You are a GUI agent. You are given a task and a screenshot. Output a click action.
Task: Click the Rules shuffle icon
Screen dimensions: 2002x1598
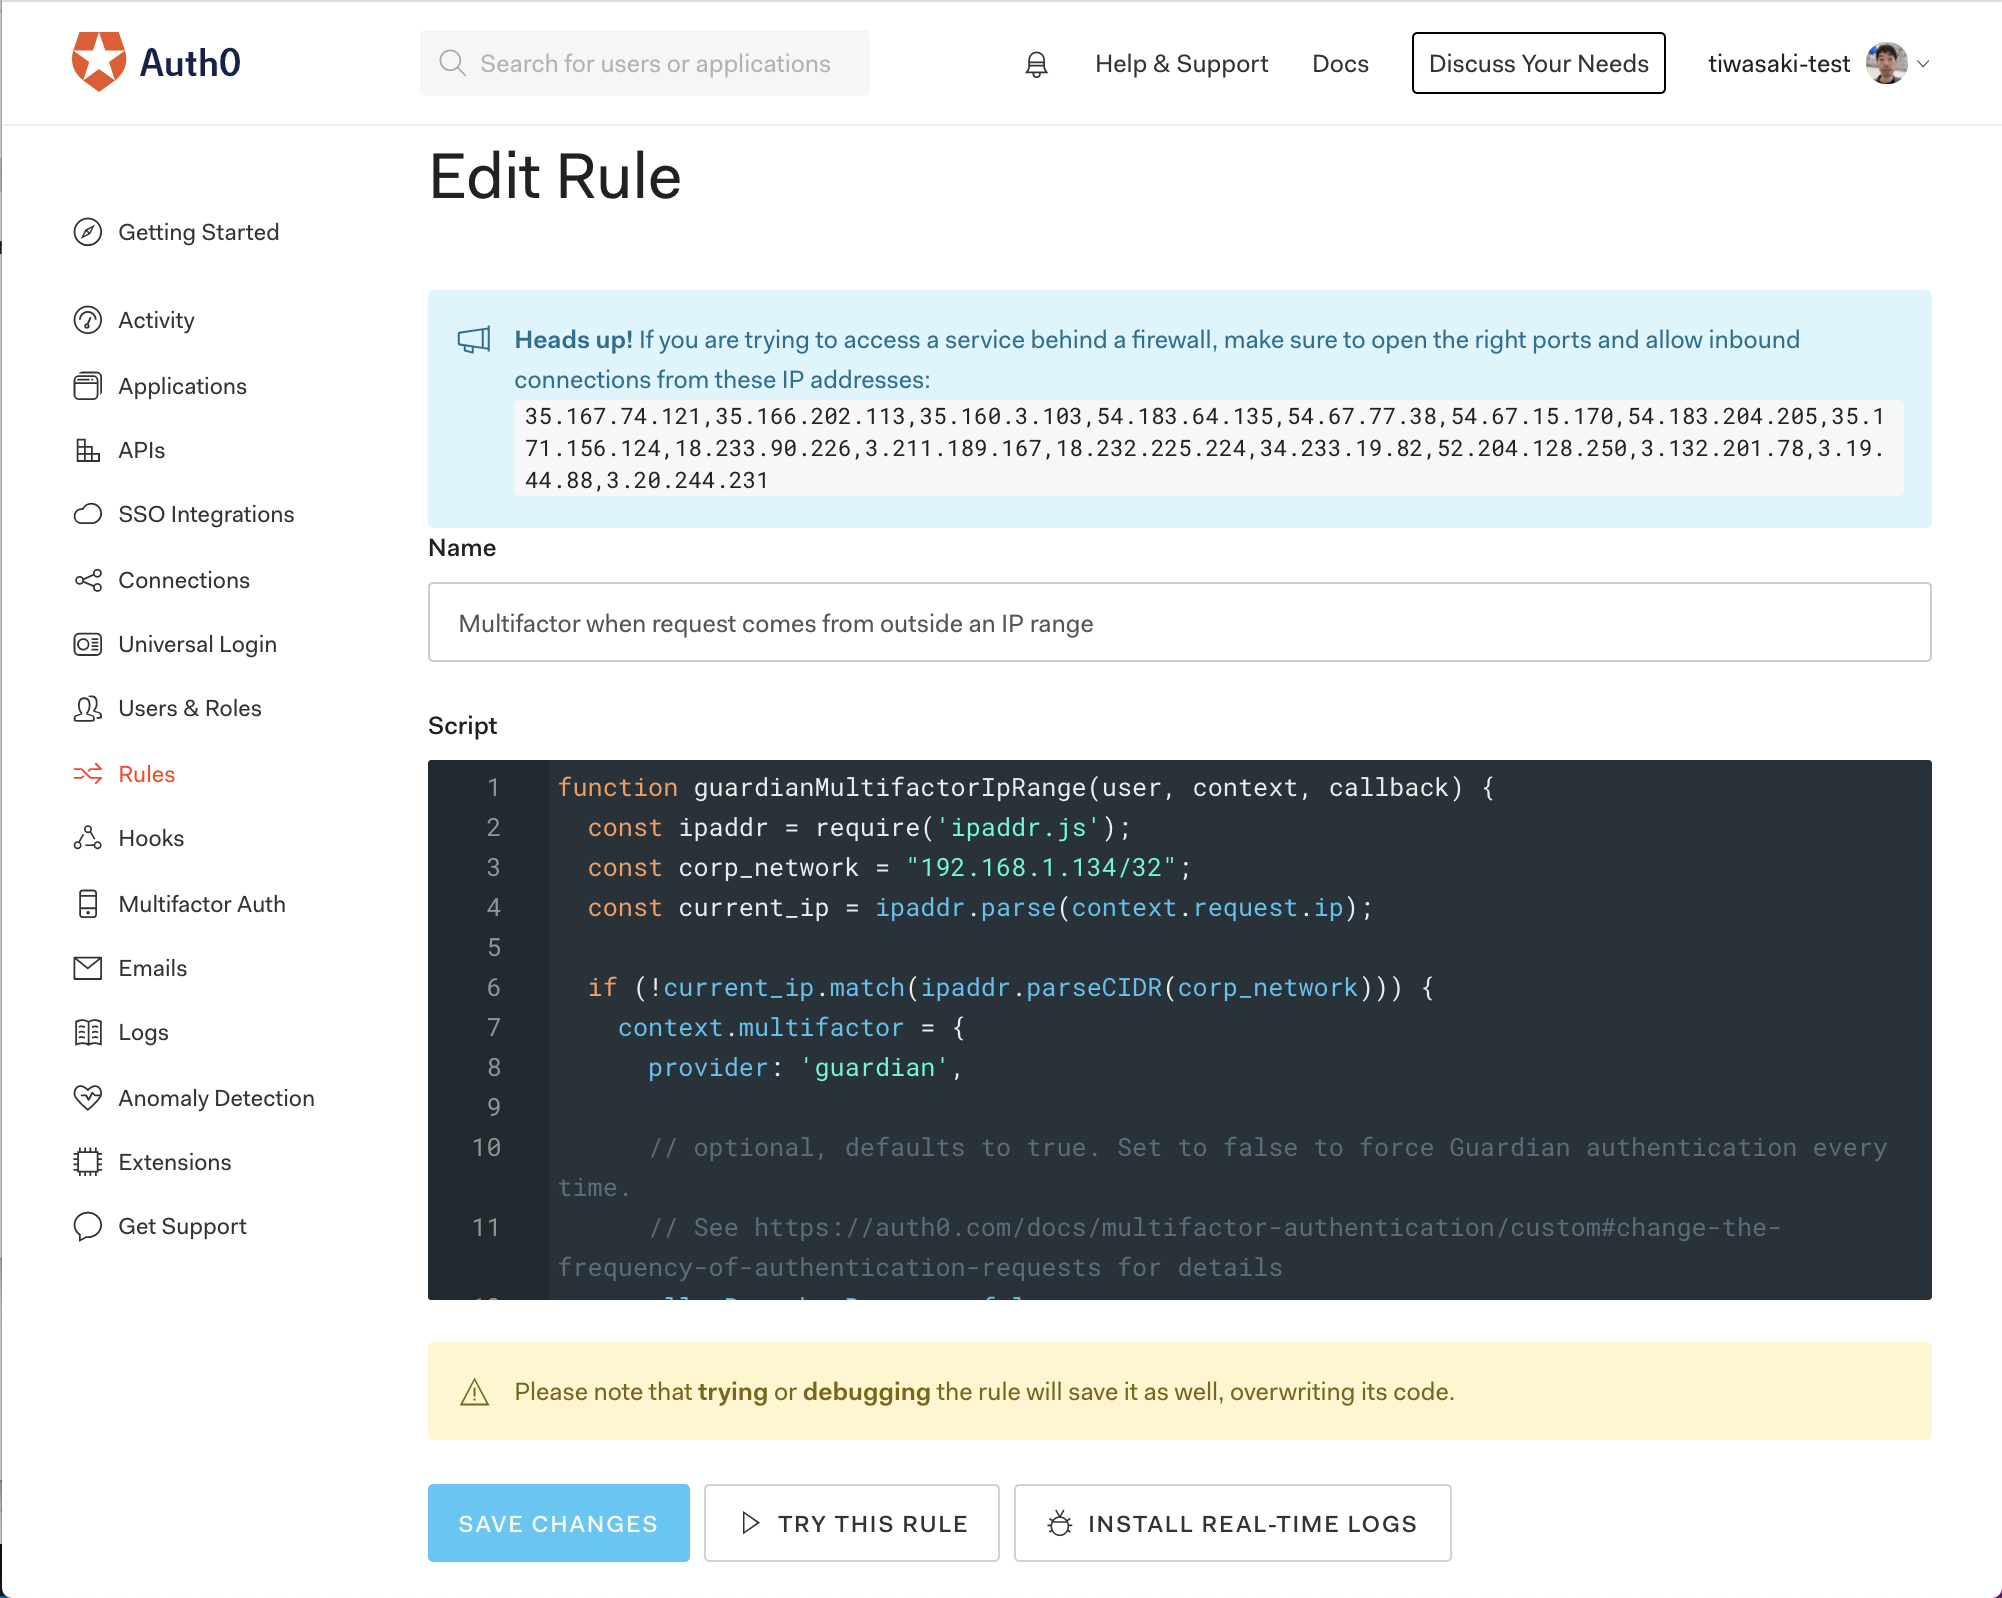coord(88,774)
